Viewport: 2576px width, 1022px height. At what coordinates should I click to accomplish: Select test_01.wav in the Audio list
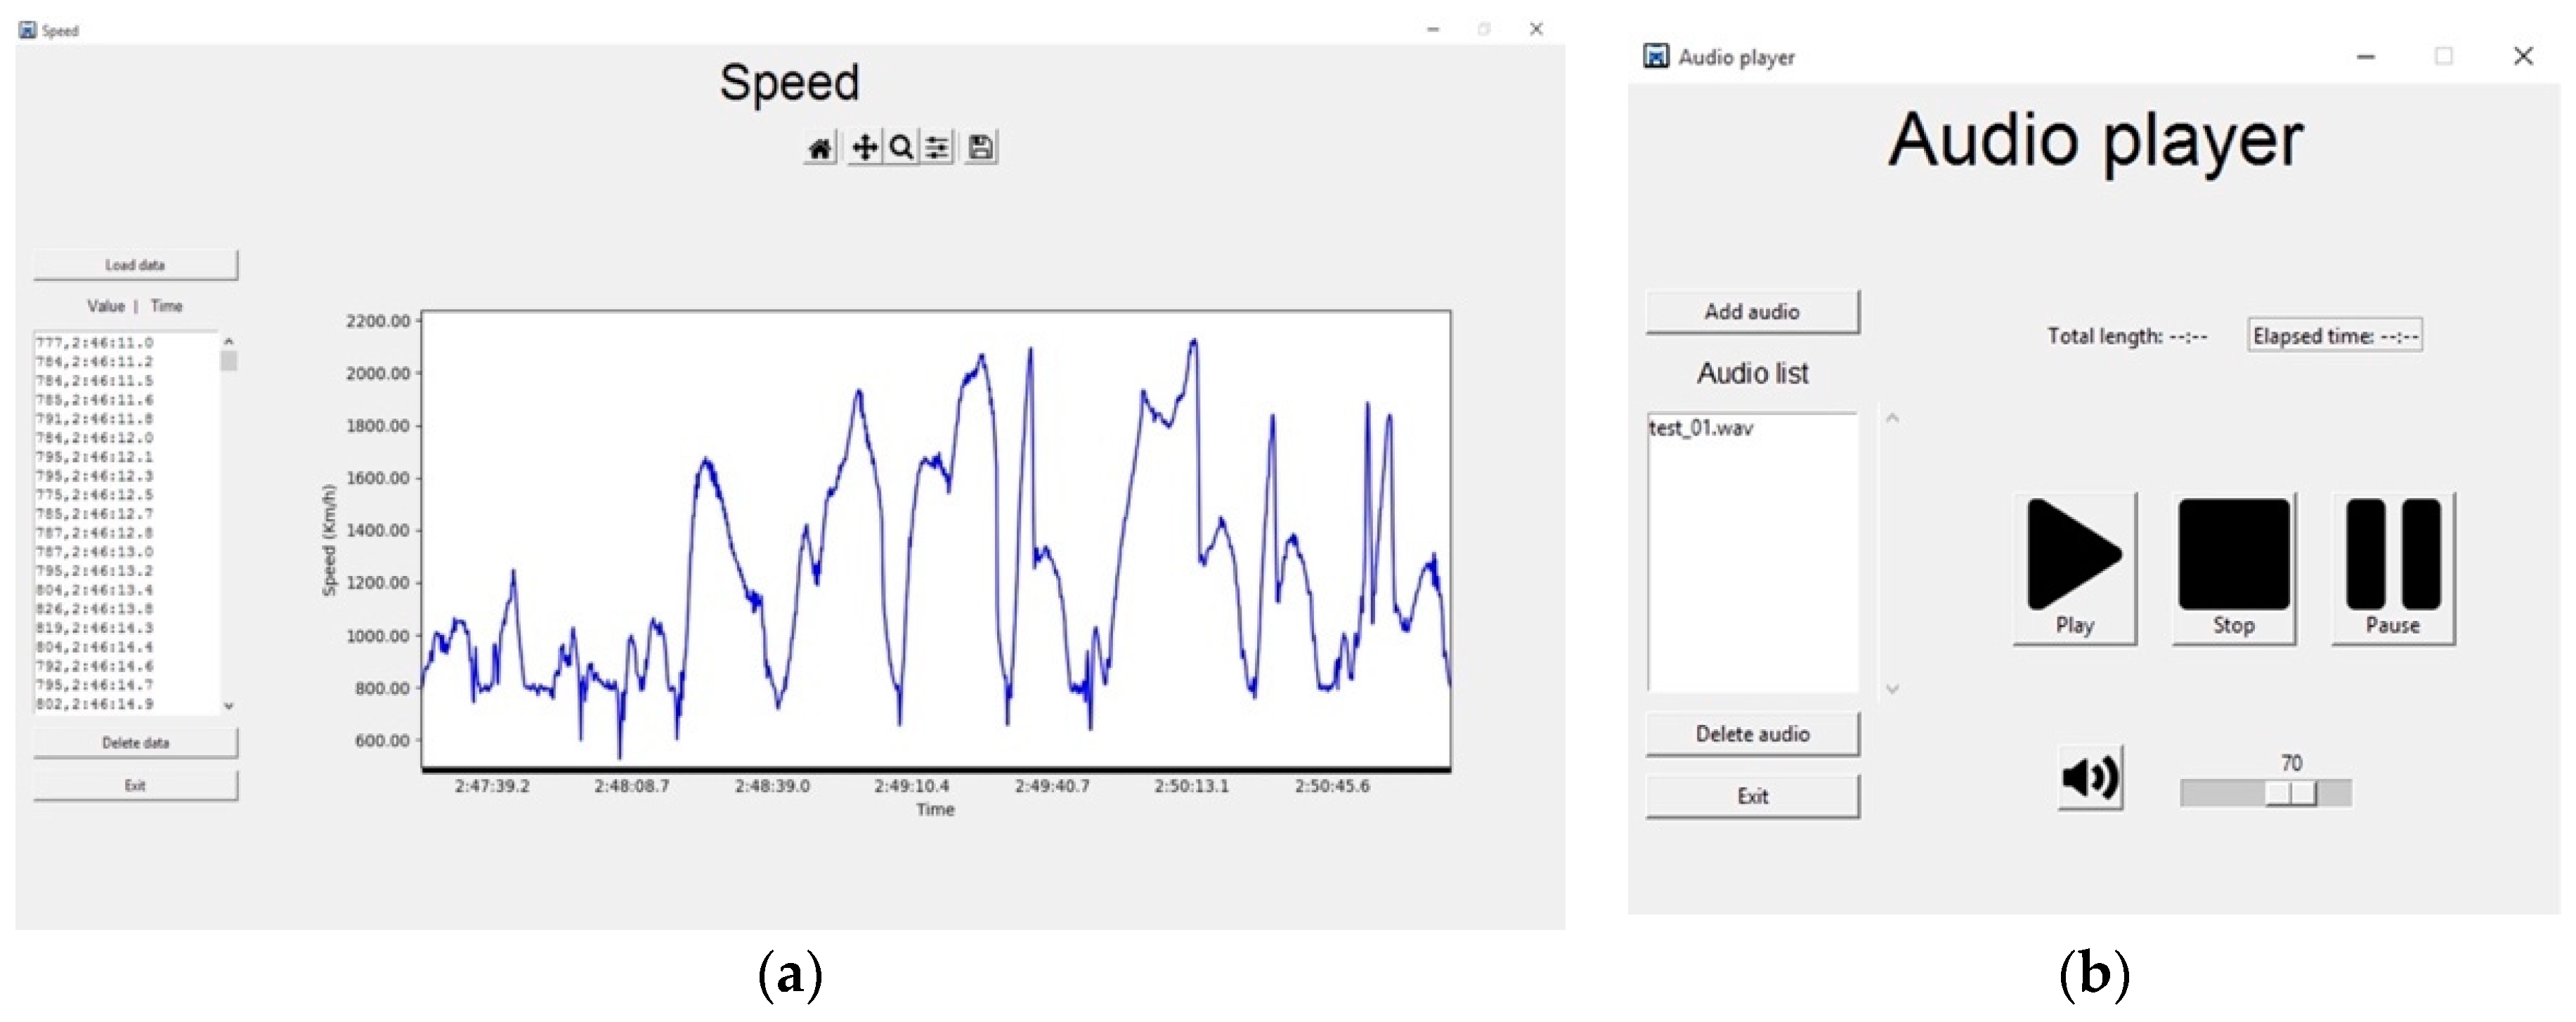(1700, 428)
